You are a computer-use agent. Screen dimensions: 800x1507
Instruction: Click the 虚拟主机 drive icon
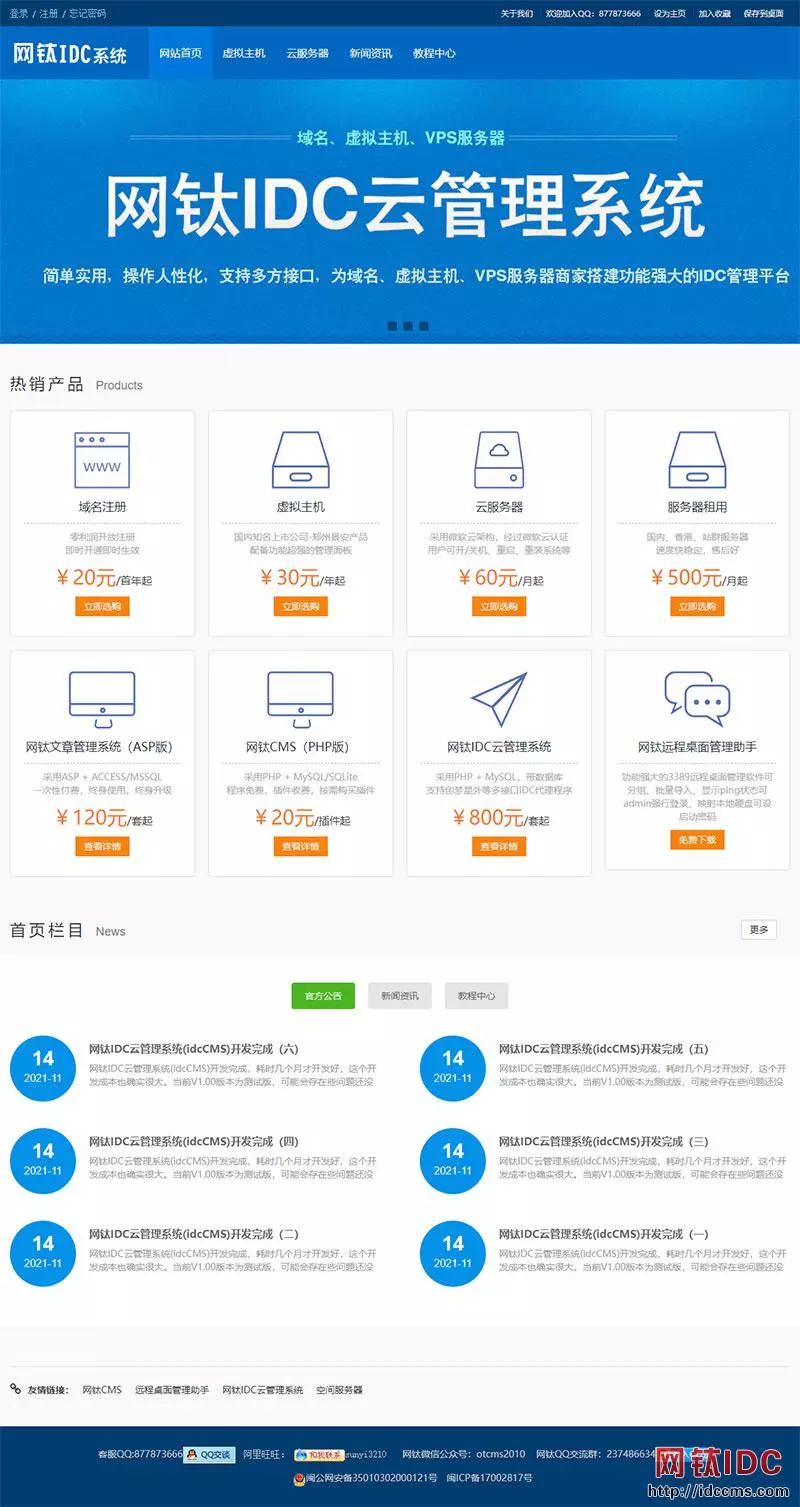[x=301, y=459]
